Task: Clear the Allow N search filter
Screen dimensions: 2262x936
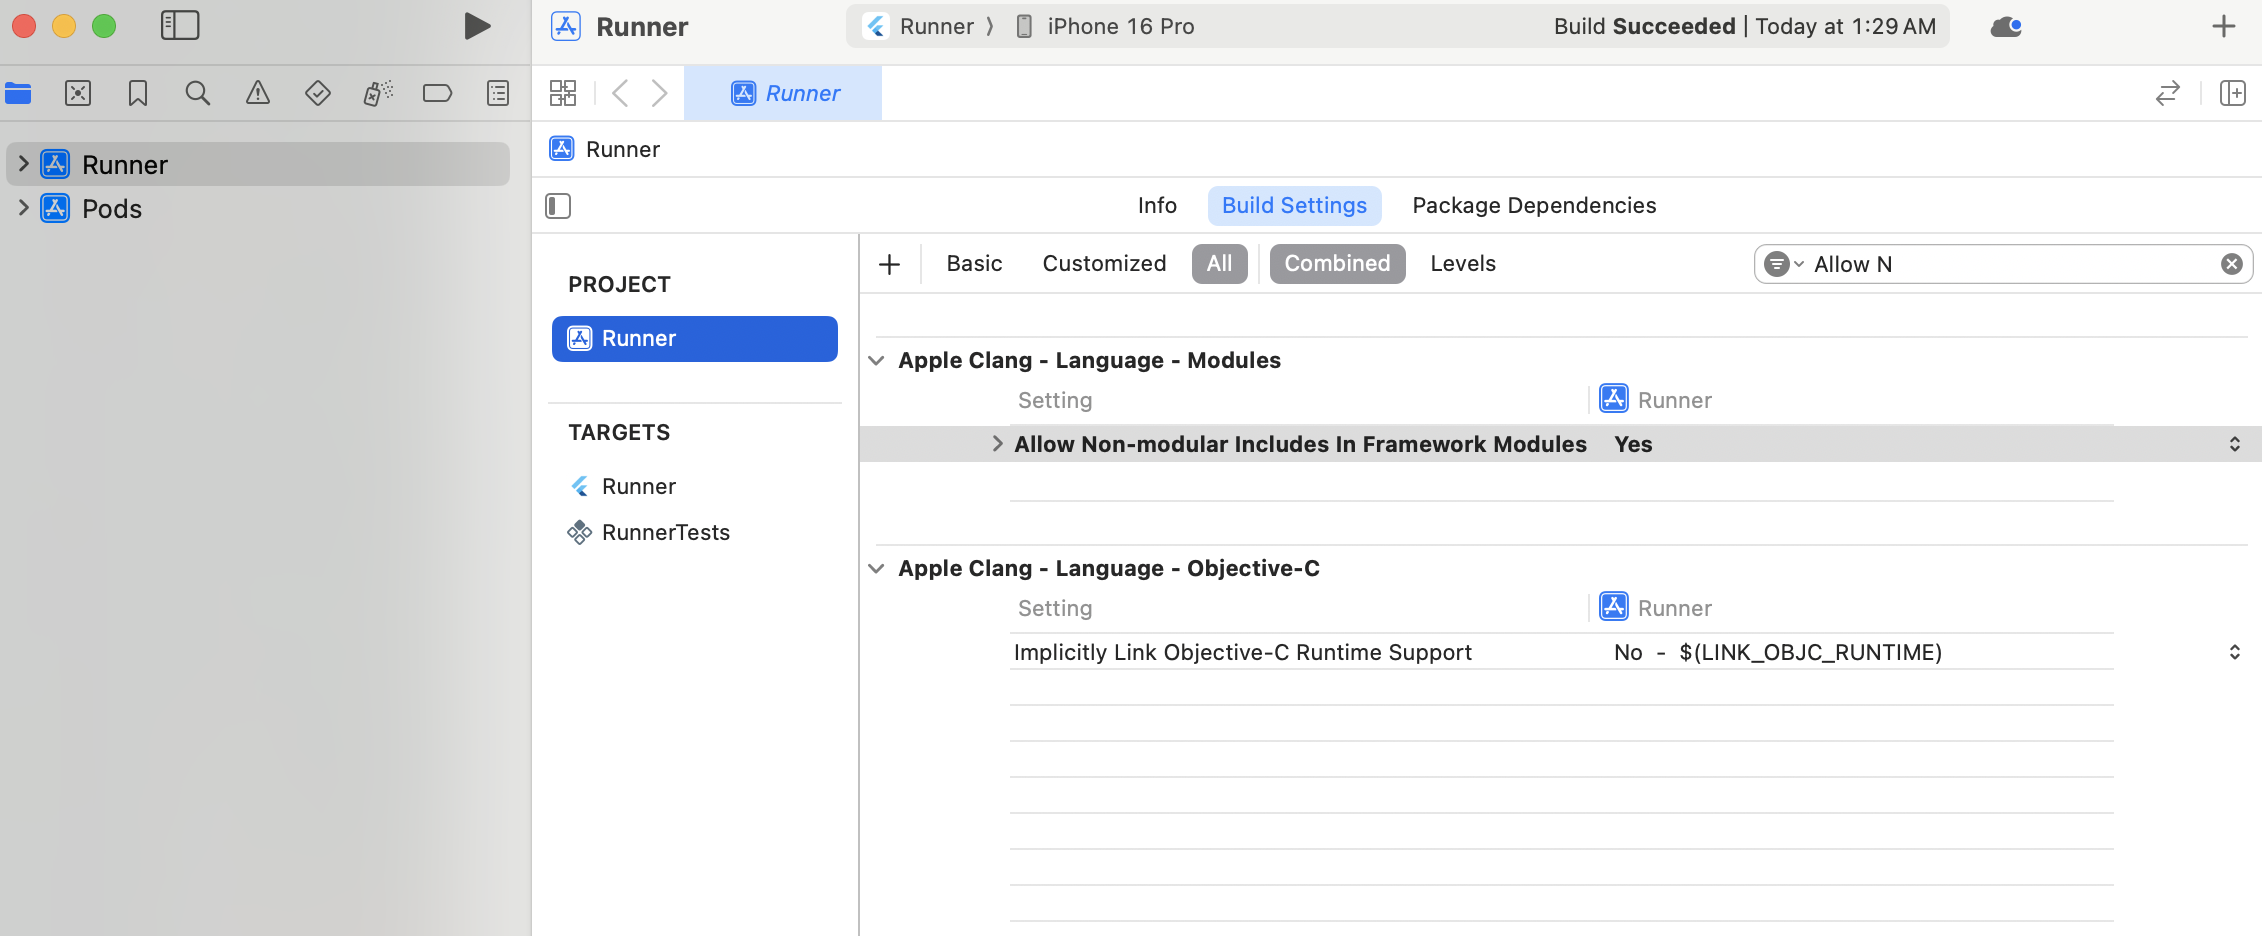Action: tap(2231, 264)
